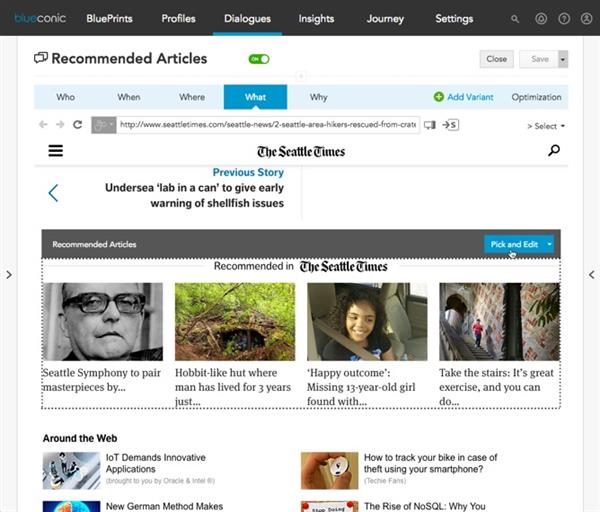Reload the previewed page
Viewport: 600px width, 512px height.
point(78,124)
